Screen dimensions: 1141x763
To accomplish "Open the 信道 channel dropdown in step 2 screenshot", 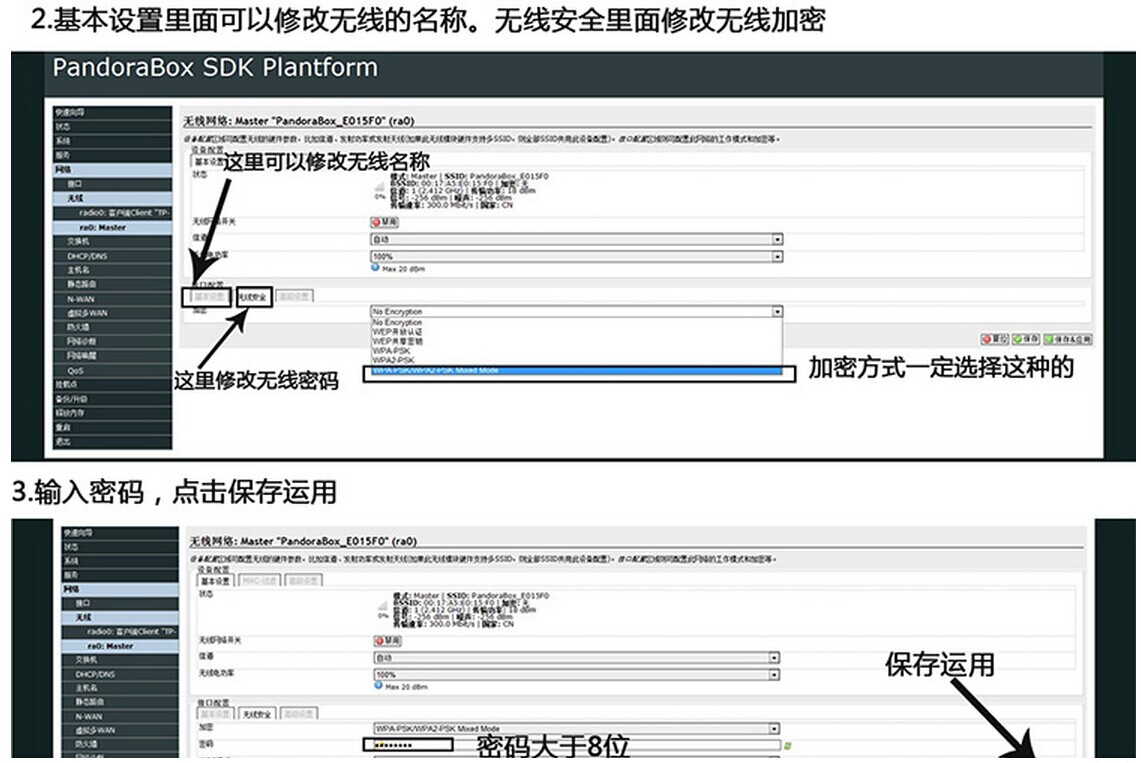I will (576, 239).
